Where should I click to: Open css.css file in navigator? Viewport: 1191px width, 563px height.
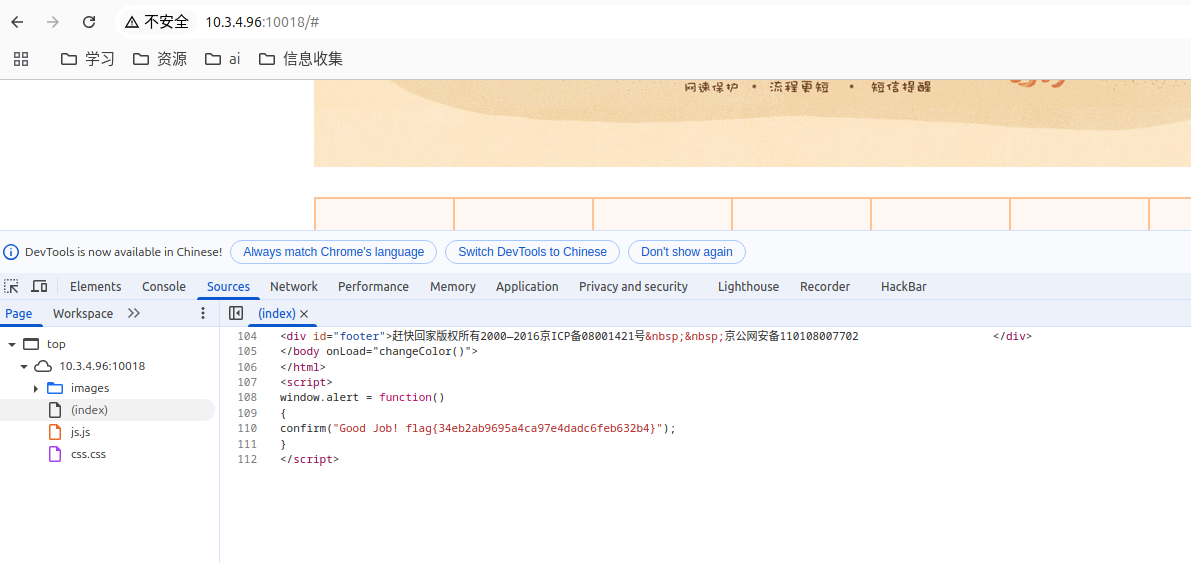88,454
